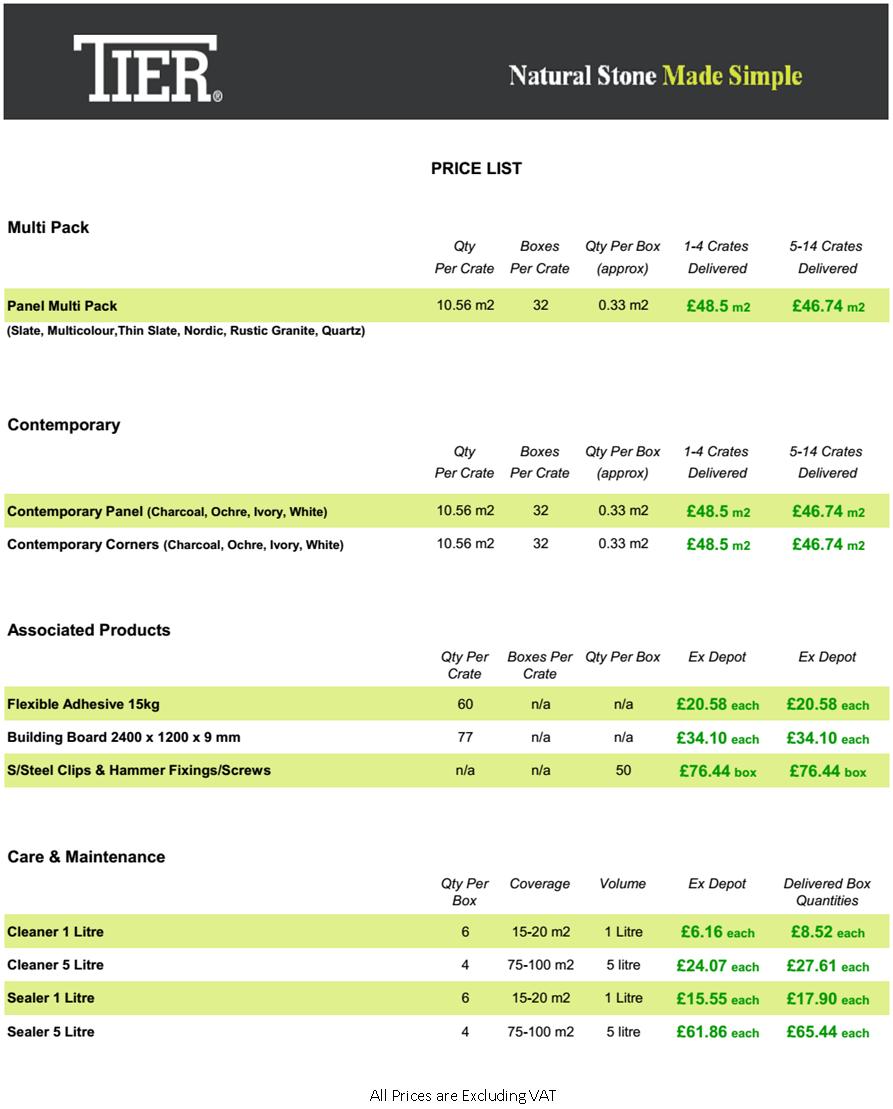
Task: Select the '(Slate, Multicolour, Thin Slate, Nordic...)' note
Action: pyautogui.click(x=186, y=330)
